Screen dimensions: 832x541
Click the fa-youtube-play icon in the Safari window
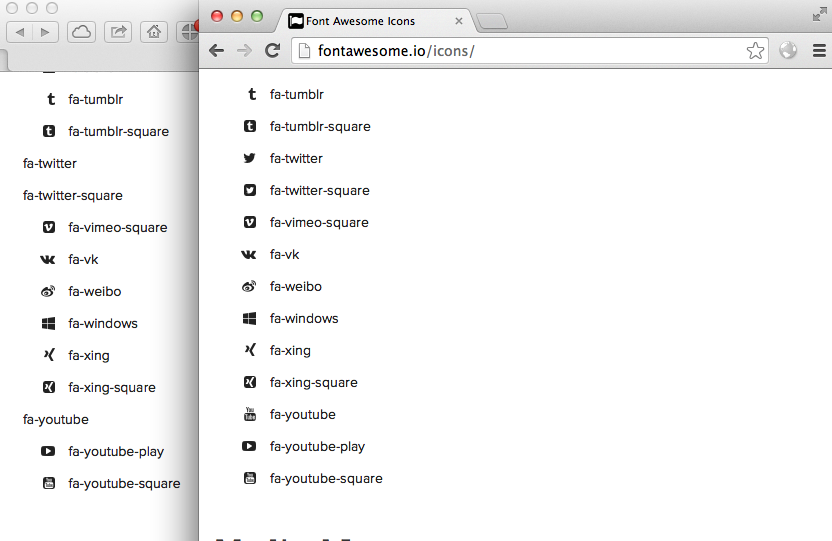click(x=48, y=451)
